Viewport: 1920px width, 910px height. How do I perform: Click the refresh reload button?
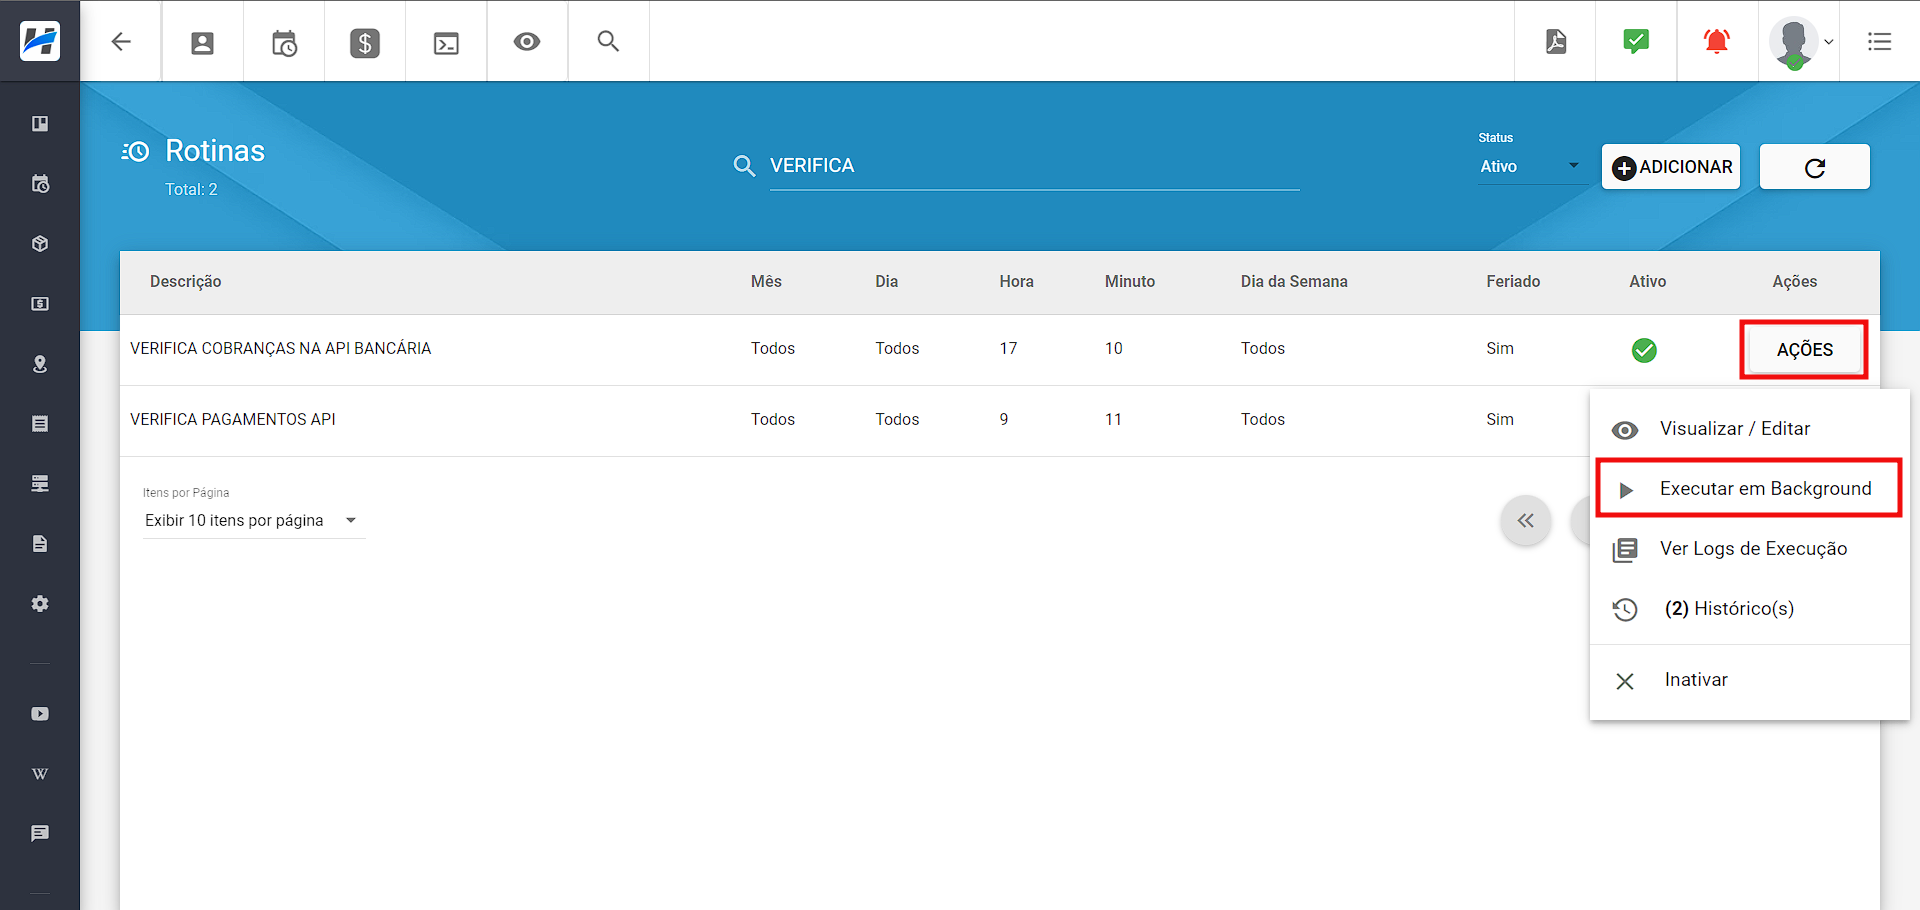pyautogui.click(x=1814, y=167)
